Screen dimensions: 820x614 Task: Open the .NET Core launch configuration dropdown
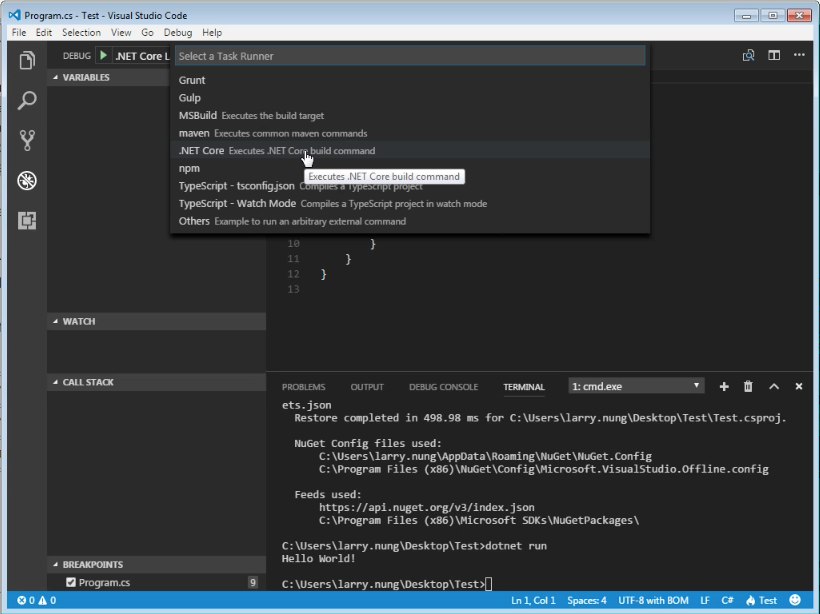click(142, 56)
